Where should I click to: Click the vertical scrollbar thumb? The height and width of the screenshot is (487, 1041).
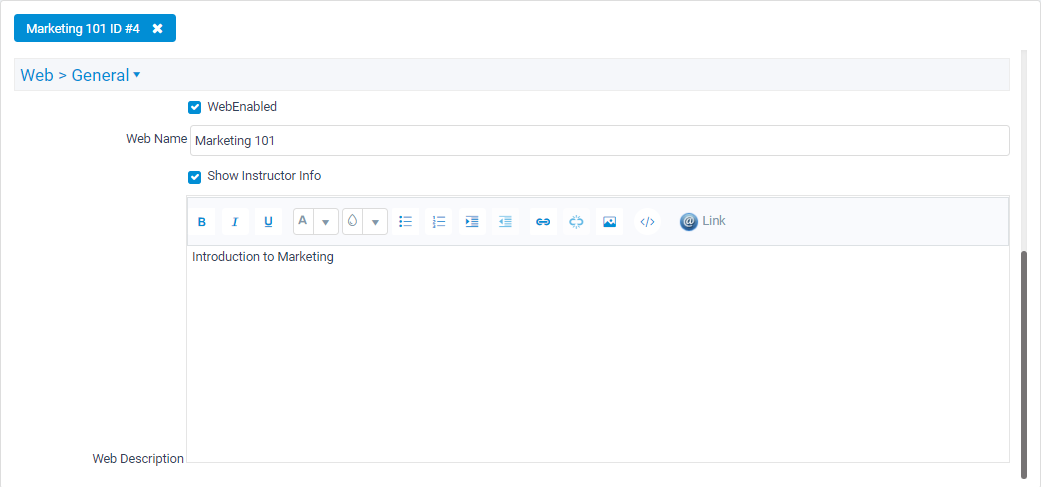(1023, 364)
